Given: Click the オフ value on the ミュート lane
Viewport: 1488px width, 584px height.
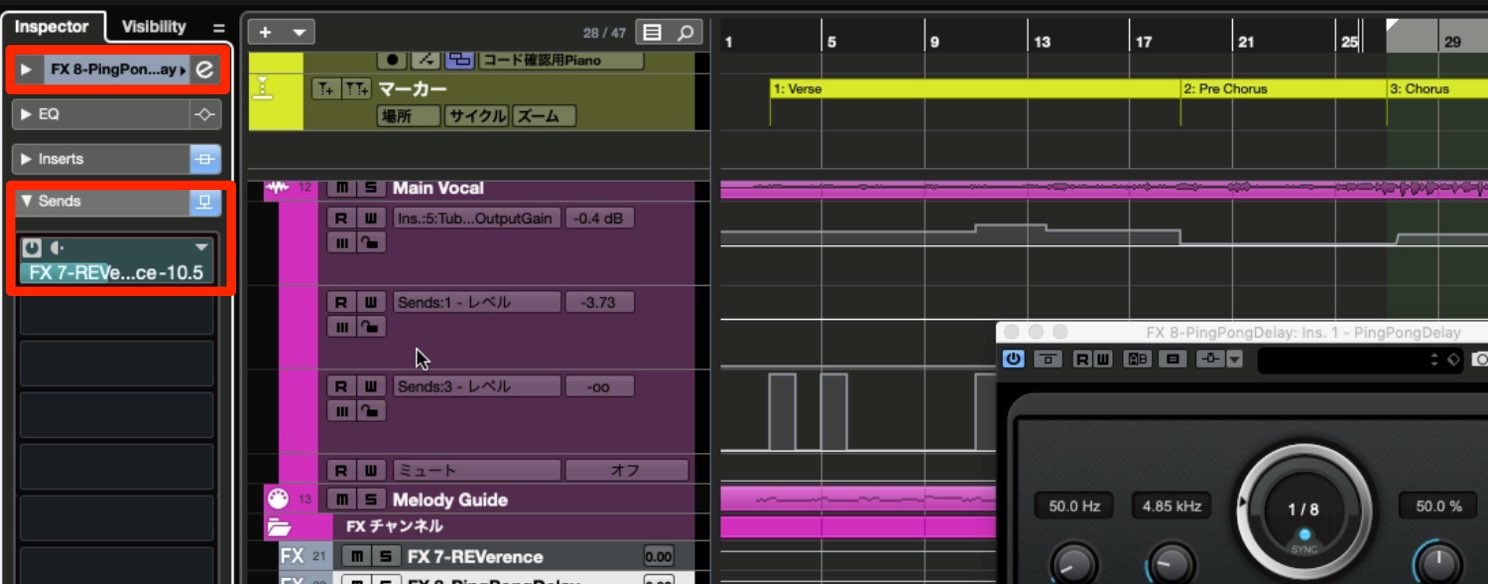Looking at the screenshot, I should click(x=626, y=470).
